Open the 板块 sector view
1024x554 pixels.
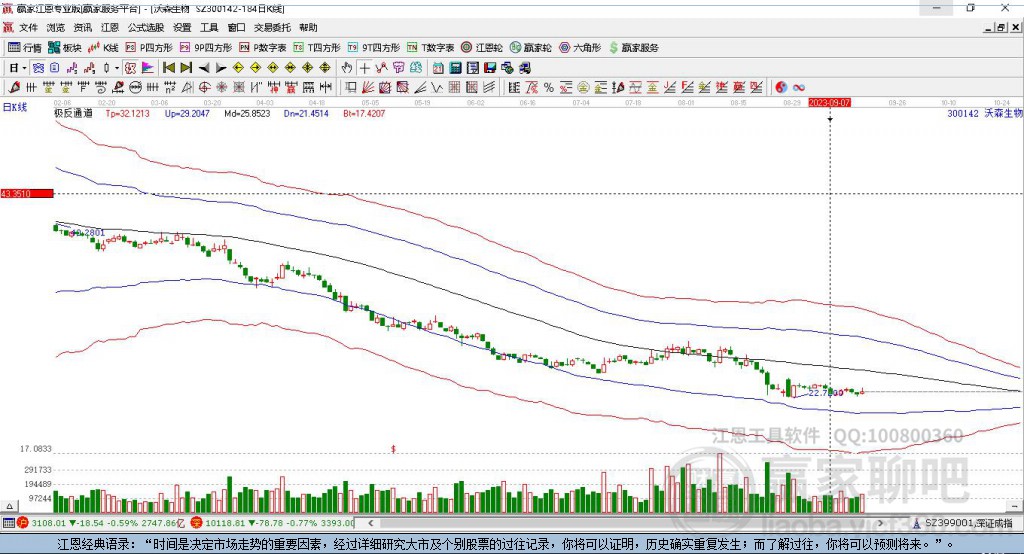65,48
